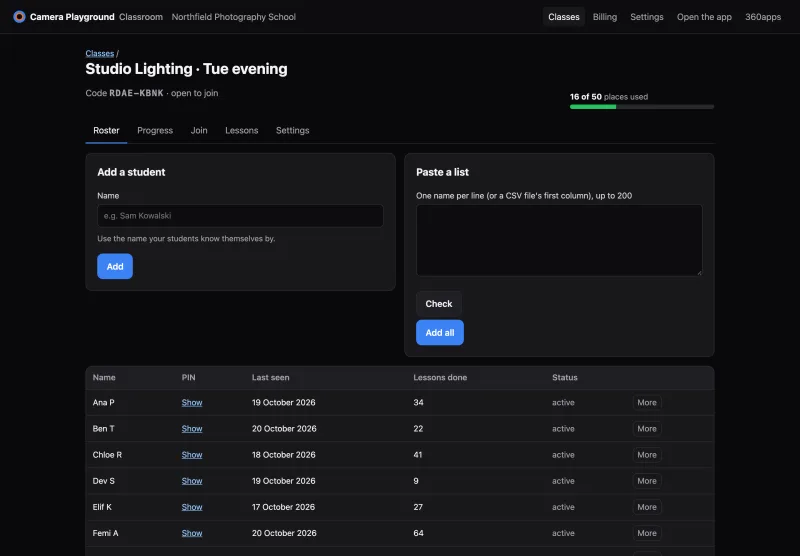
Task: Open the class Settings tab
Action: tap(292, 131)
